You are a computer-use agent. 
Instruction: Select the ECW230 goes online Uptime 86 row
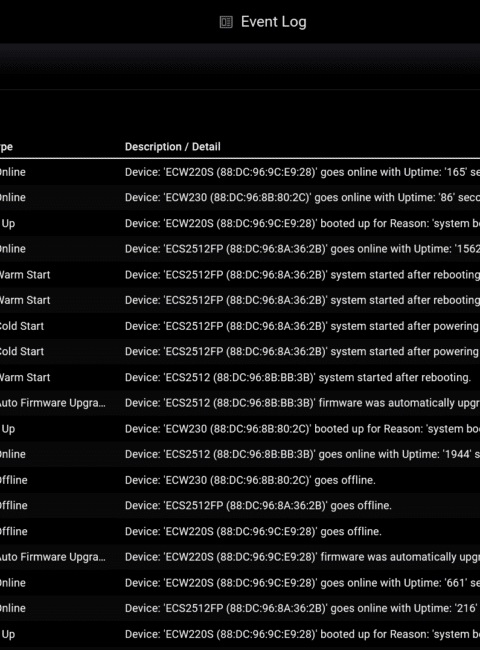click(240, 198)
